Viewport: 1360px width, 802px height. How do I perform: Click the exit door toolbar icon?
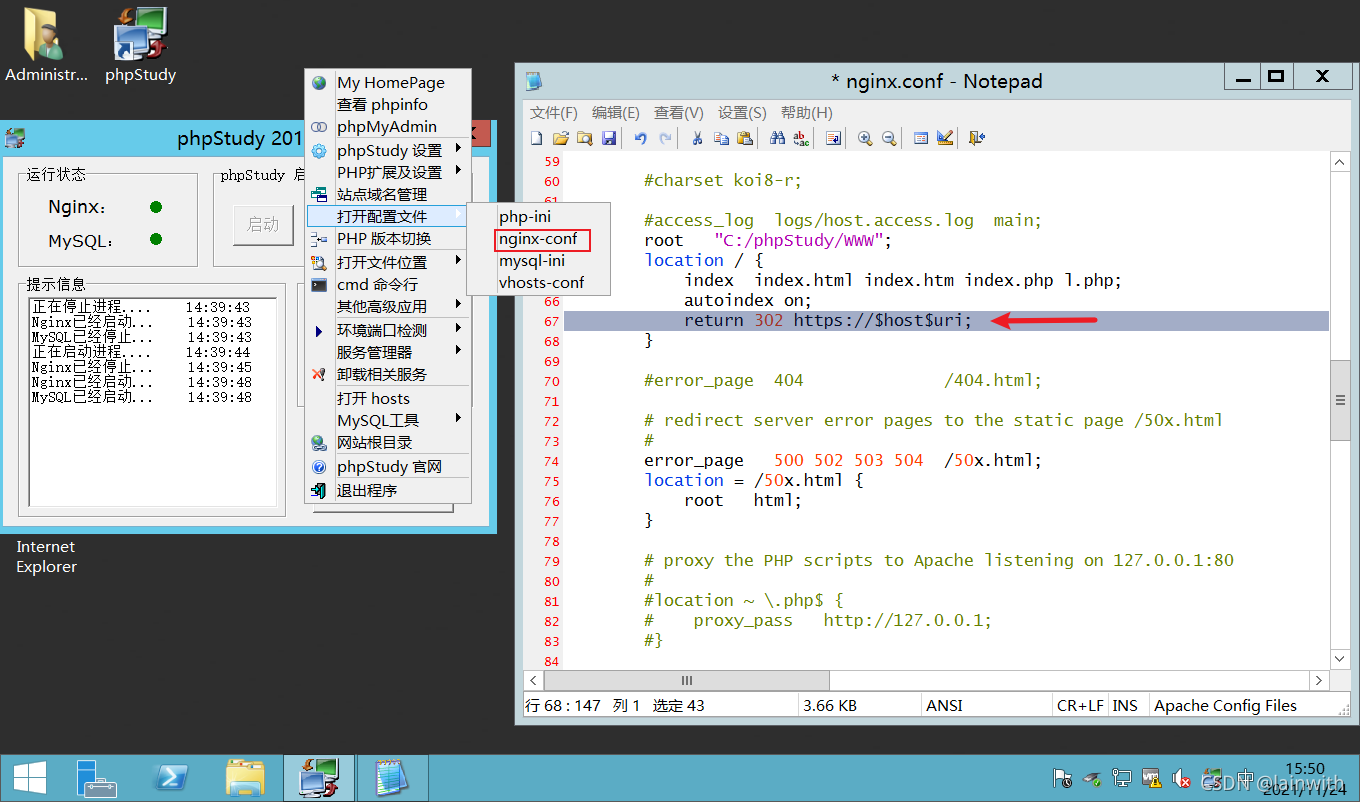977,138
